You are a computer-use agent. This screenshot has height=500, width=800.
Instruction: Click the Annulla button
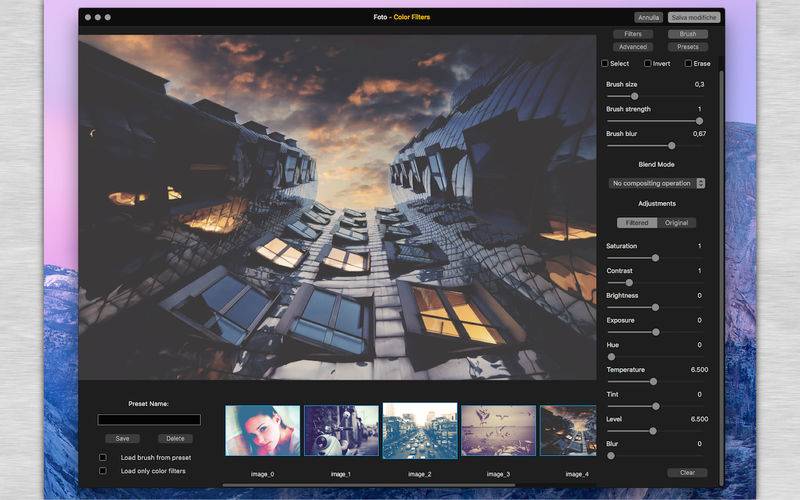tap(648, 17)
